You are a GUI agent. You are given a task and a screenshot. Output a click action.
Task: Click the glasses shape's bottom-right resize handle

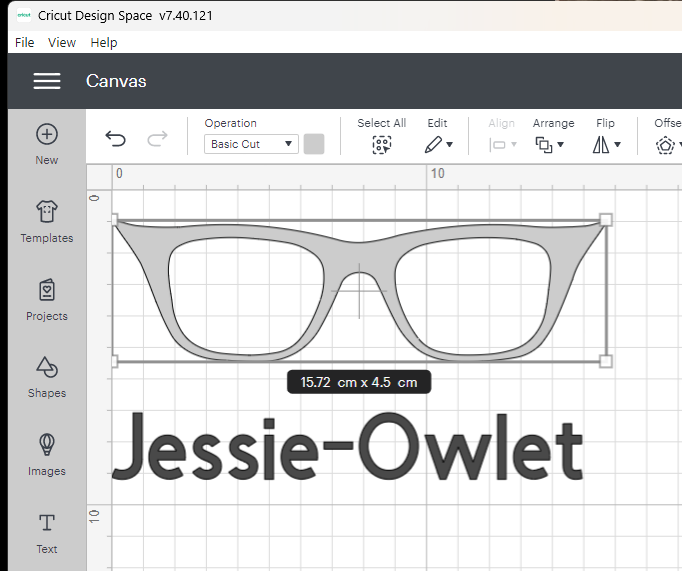[x=605, y=360]
